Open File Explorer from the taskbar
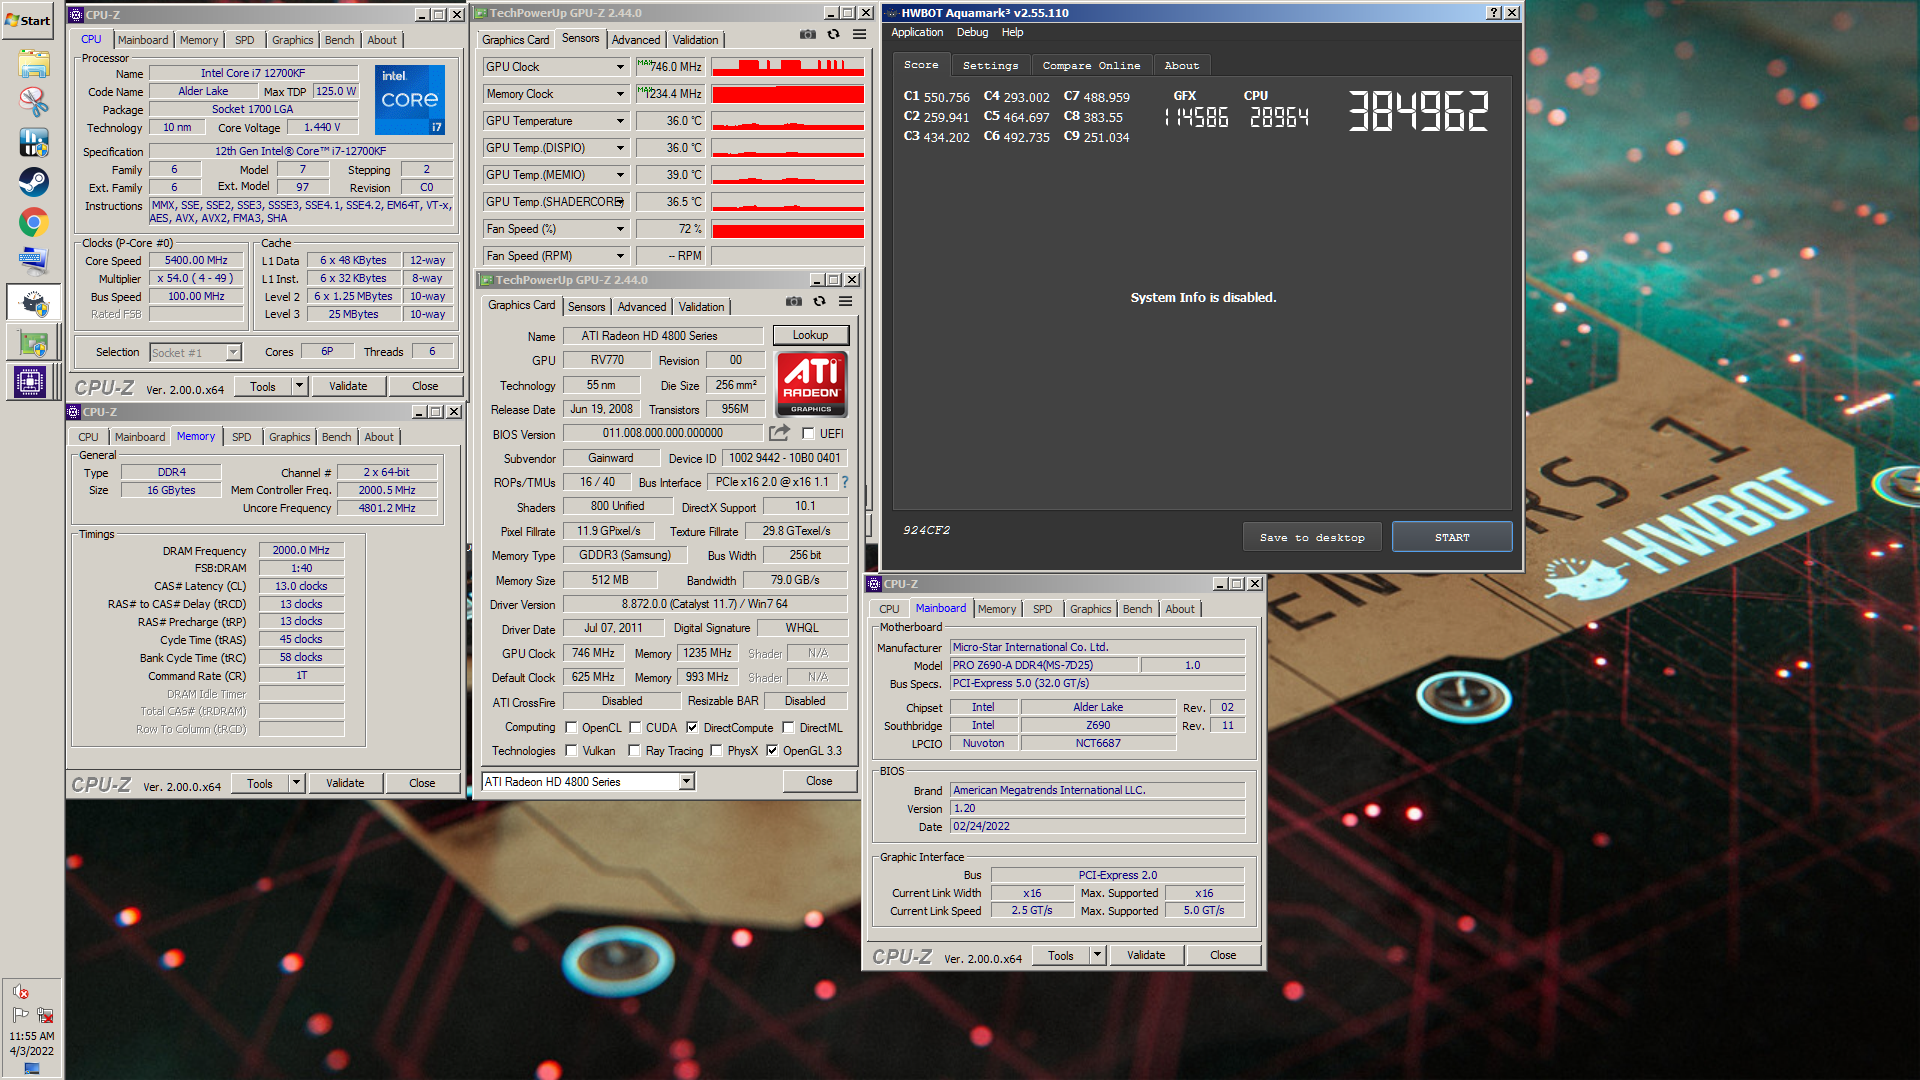Viewport: 1920px width, 1080px height. 33,64
